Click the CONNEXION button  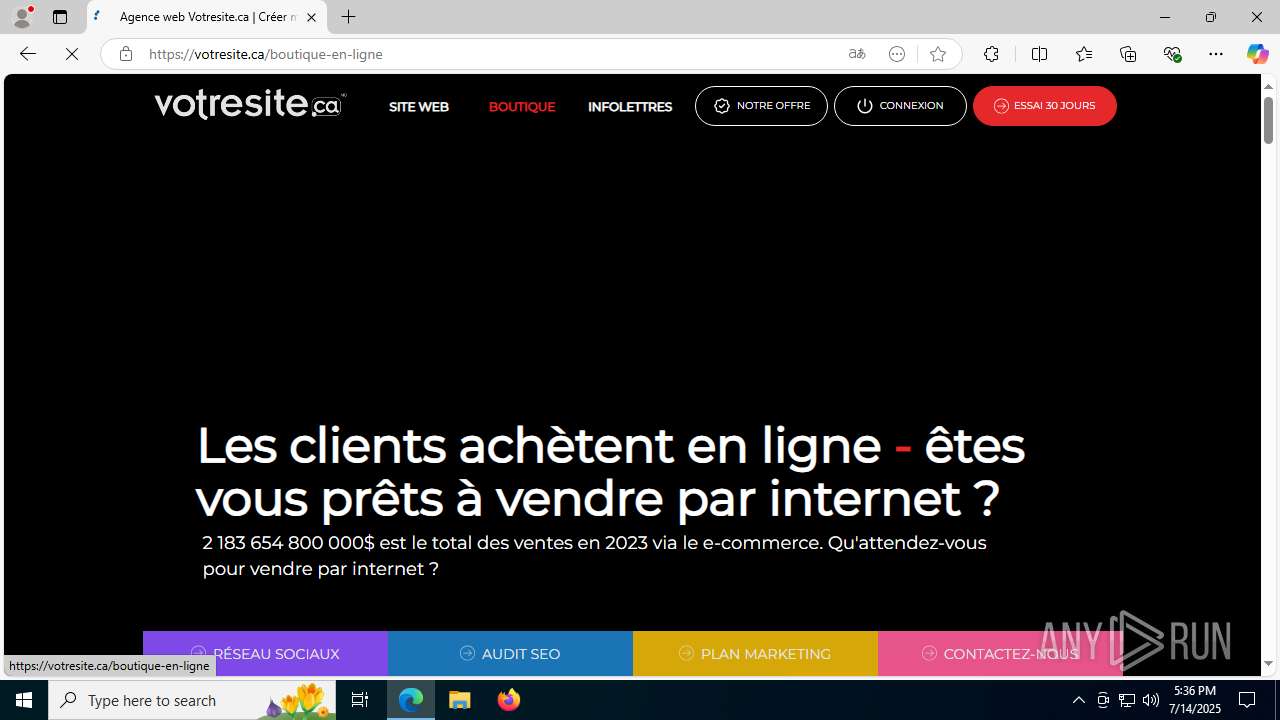pos(900,106)
